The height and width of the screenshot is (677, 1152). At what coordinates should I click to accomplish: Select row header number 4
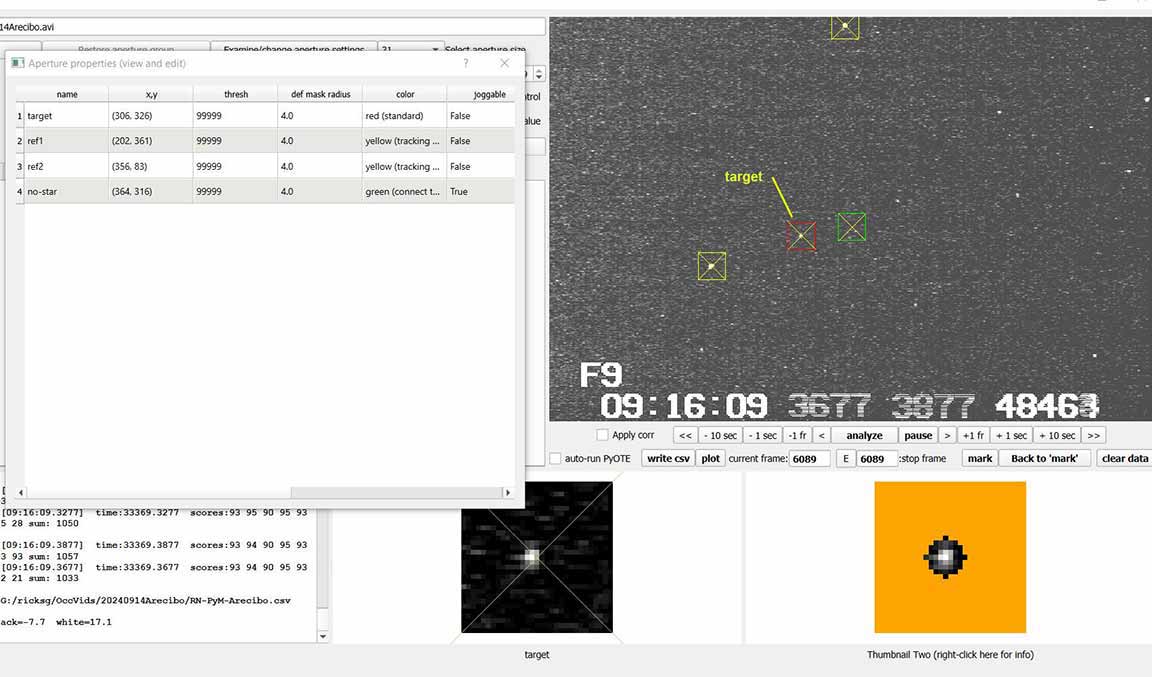point(20,191)
